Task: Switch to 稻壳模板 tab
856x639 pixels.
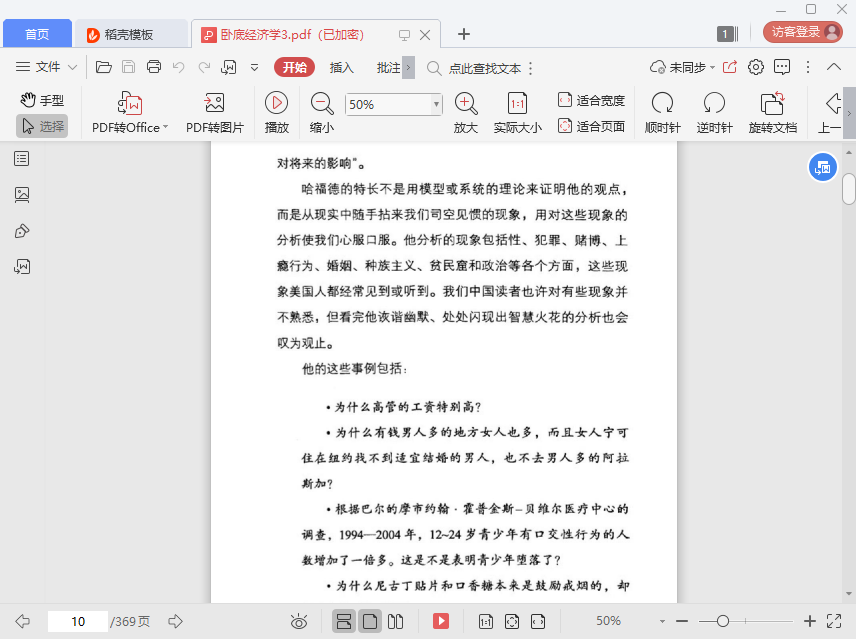Action: pos(130,34)
